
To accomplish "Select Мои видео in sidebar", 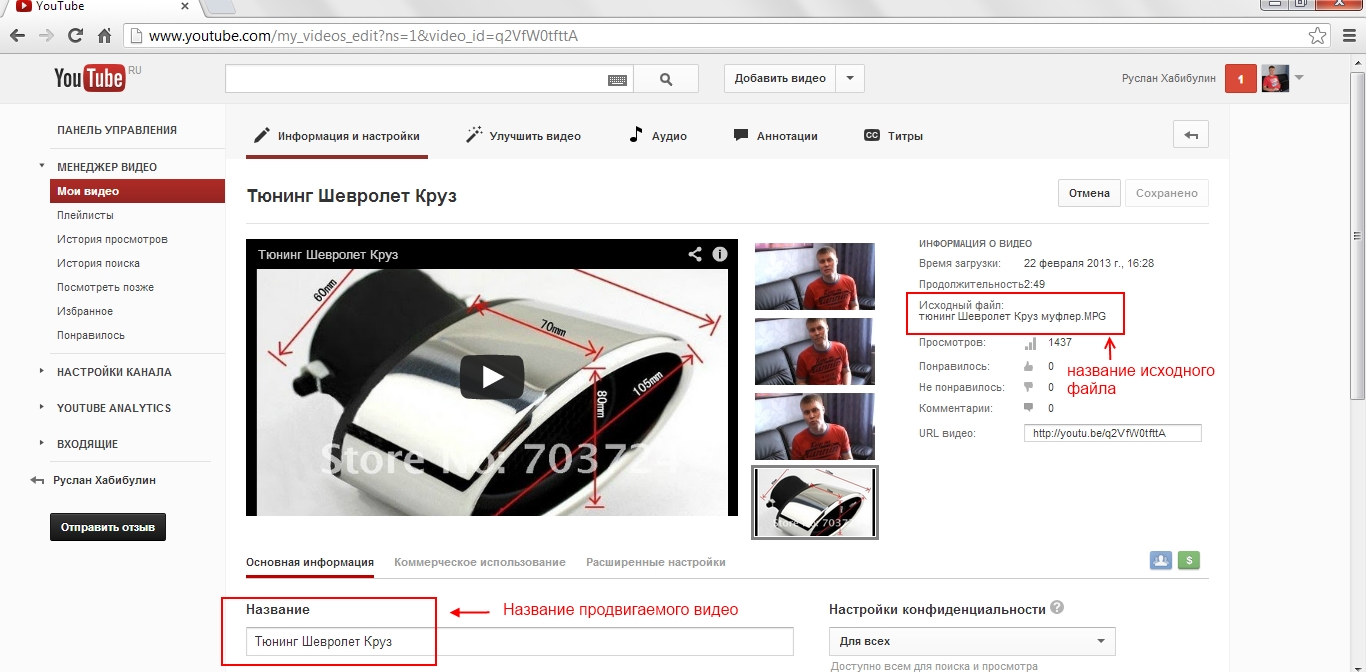I will coord(137,191).
